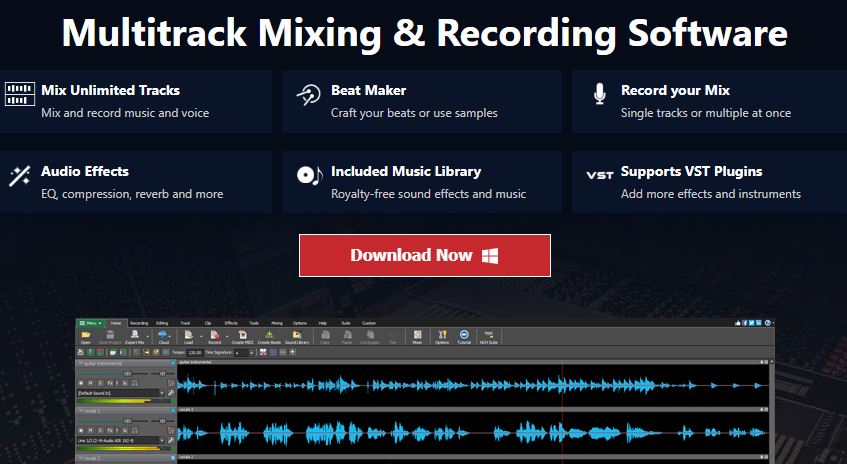Click the thumbs-up like icon
This screenshot has width=847, height=464.
click(738, 323)
